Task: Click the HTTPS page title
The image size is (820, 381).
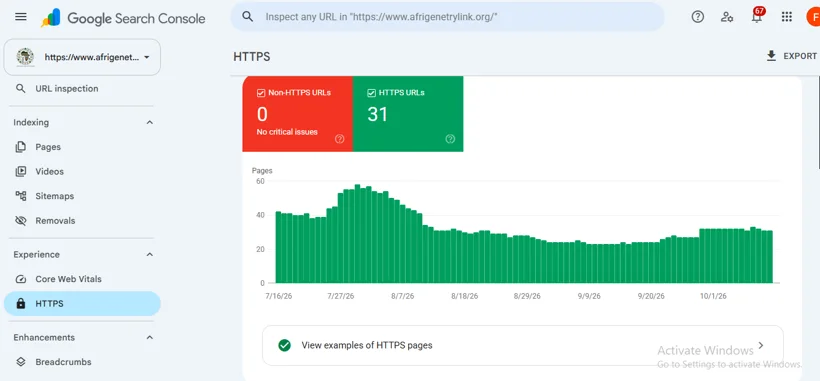Action: (252, 57)
